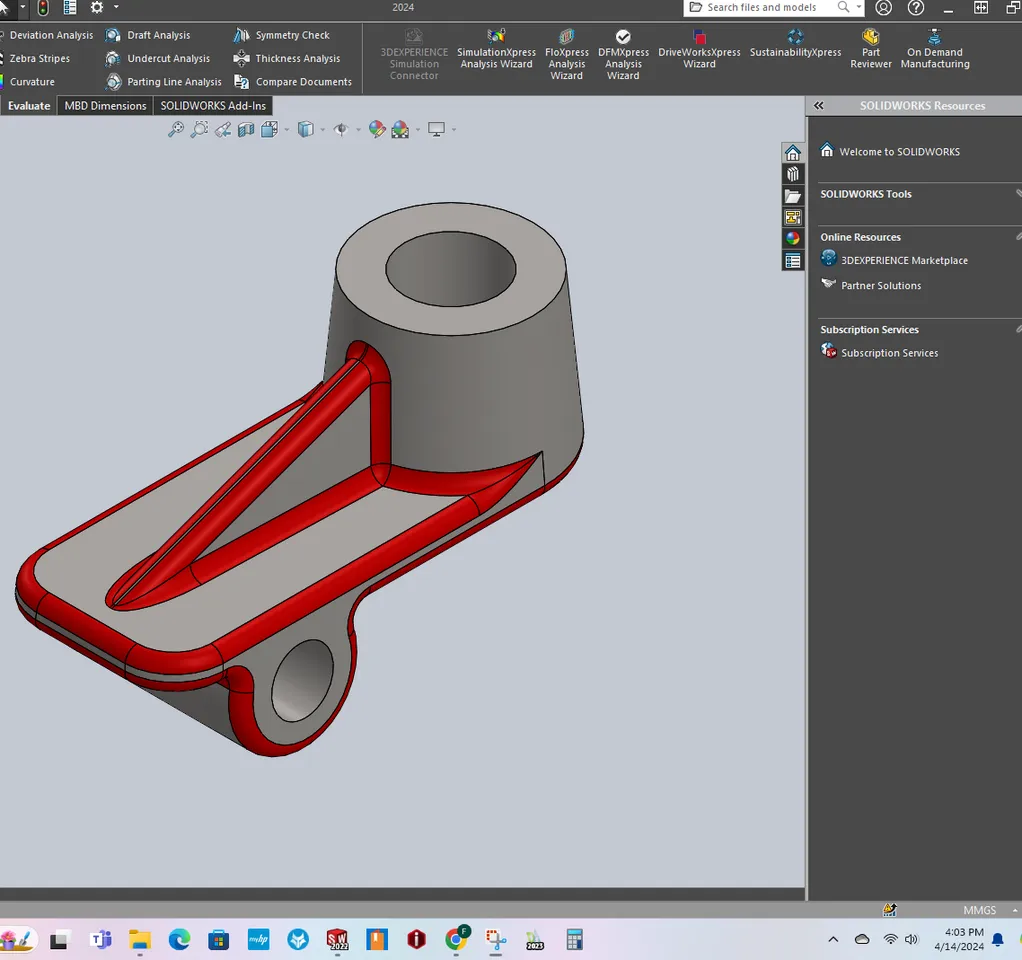Open the MBD Dimensions tab
This screenshot has width=1022, height=960.
click(104, 105)
